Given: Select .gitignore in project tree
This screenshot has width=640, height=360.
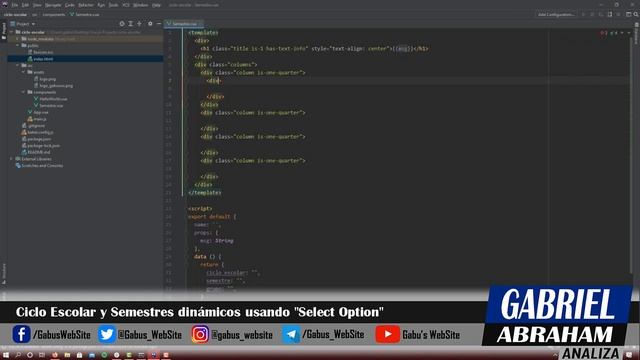Looking at the screenshot, I should (x=33, y=126).
